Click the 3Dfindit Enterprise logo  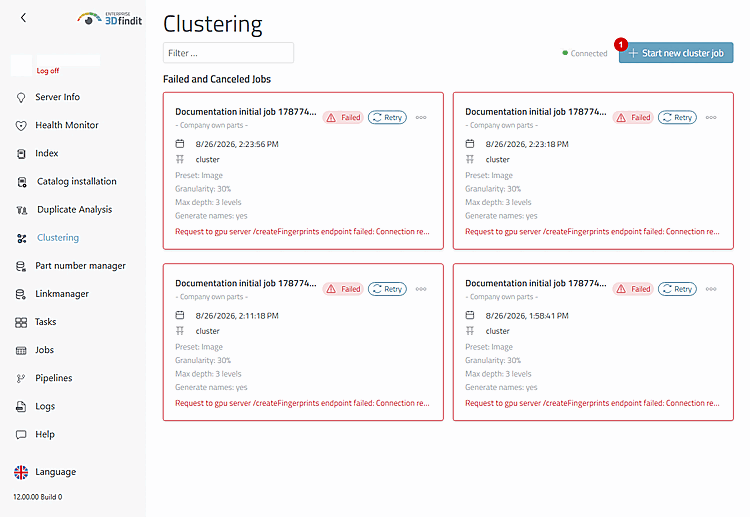tap(110, 19)
